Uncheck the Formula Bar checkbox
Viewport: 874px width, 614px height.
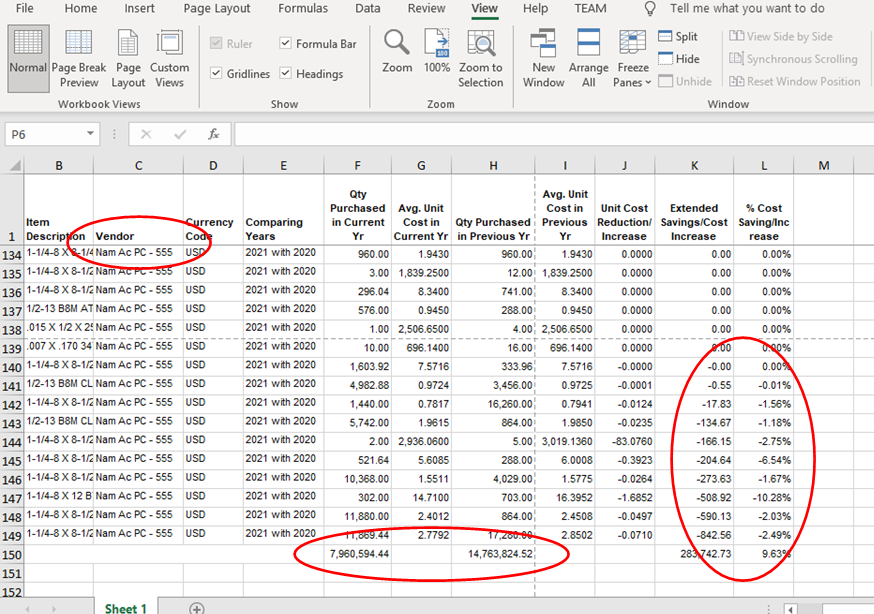pos(285,43)
